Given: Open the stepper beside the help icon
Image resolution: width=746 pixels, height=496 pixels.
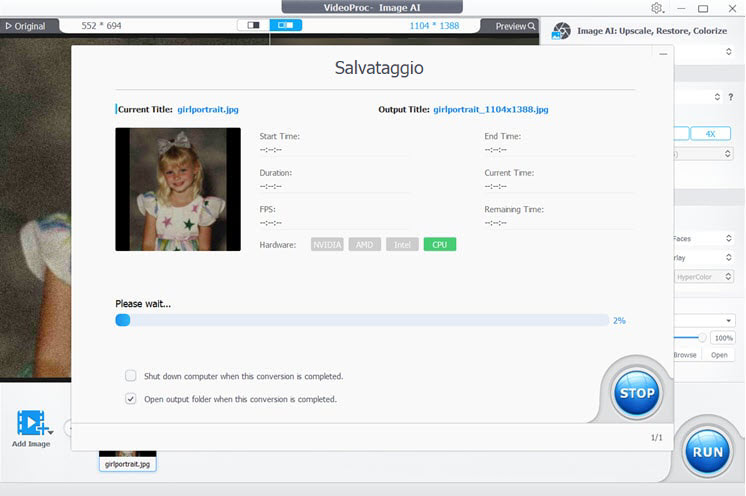Looking at the screenshot, I should [x=717, y=97].
